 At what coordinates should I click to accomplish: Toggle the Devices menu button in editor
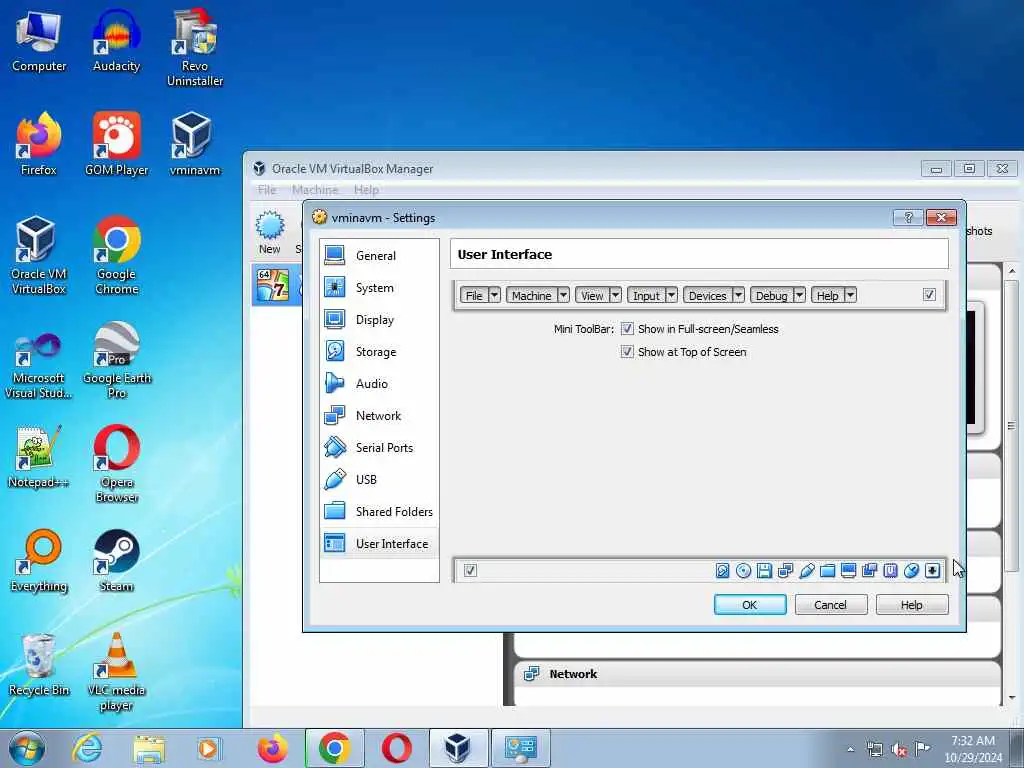tap(707, 295)
